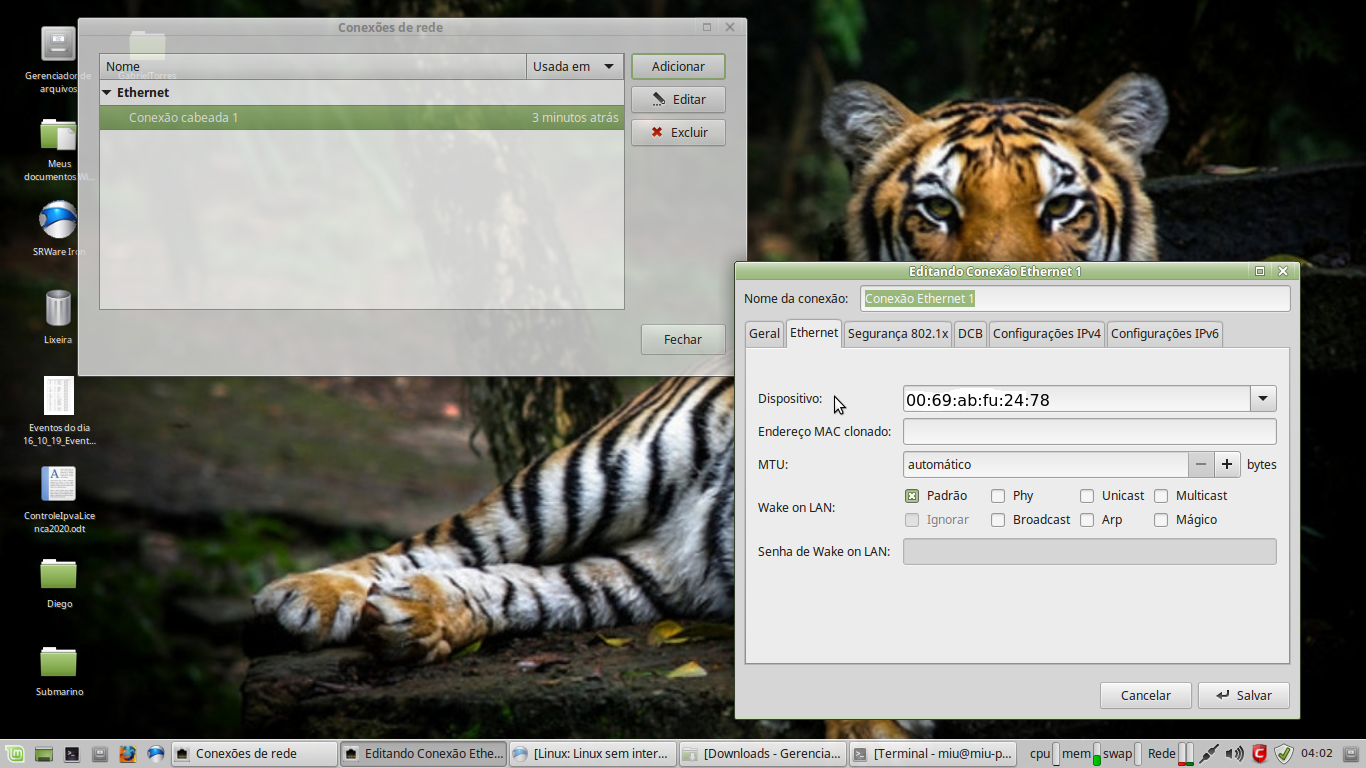This screenshot has width=1366, height=768.
Task: Click the Adicionar button
Action: [x=678, y=67]
